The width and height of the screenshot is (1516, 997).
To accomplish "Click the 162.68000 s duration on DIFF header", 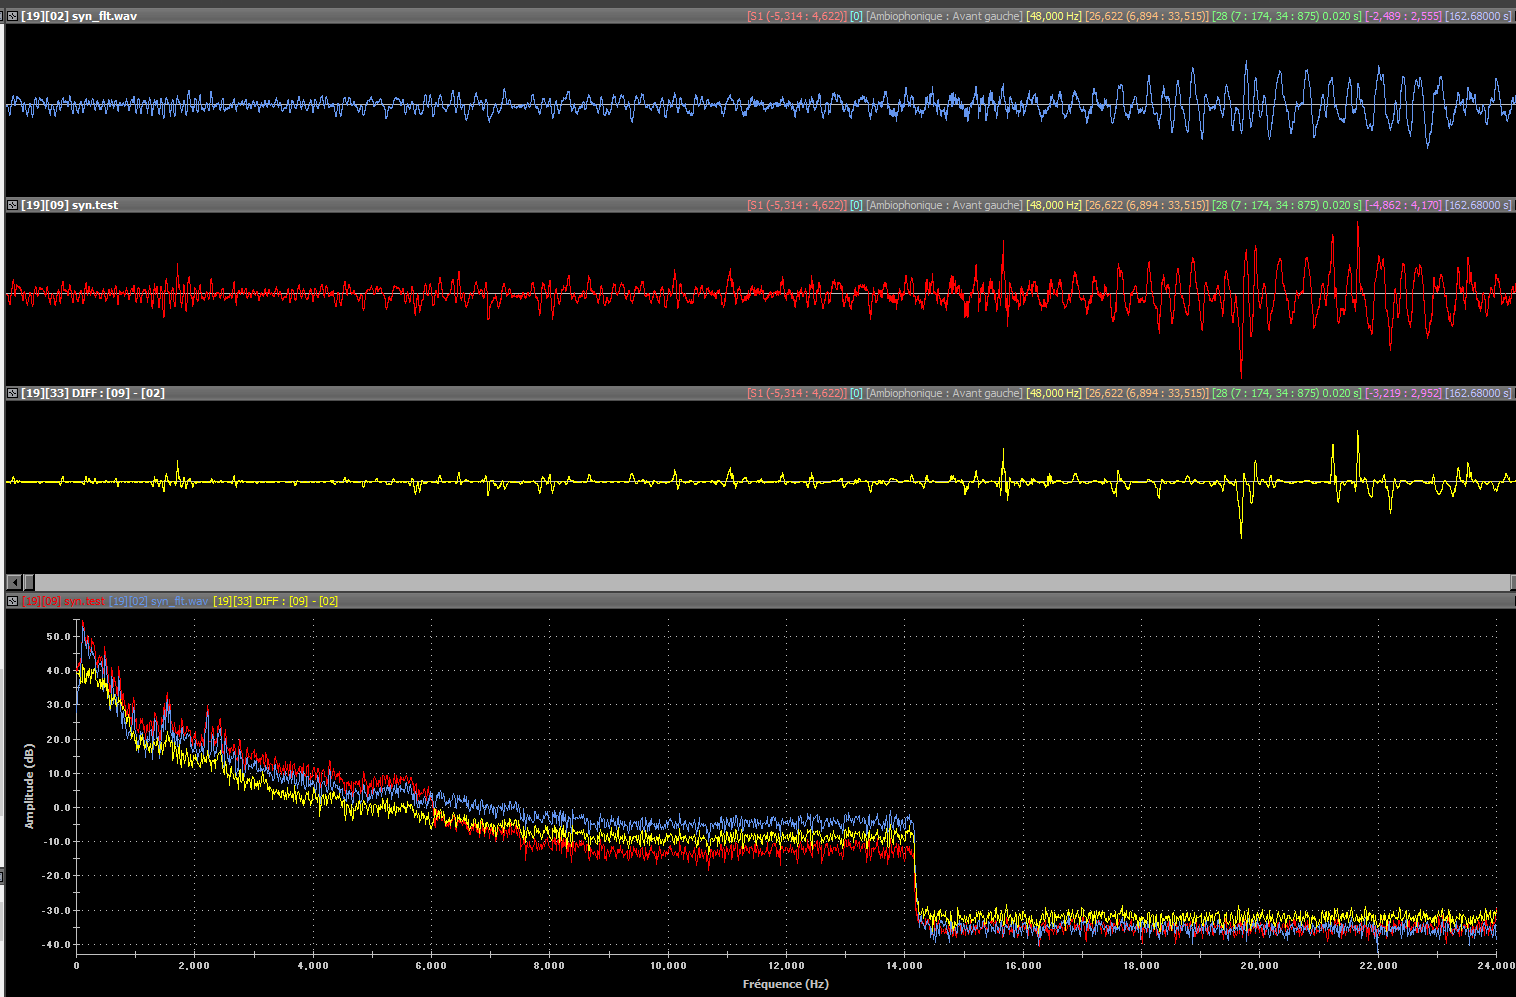I will pyautogui.click(x=1478, y=393).
